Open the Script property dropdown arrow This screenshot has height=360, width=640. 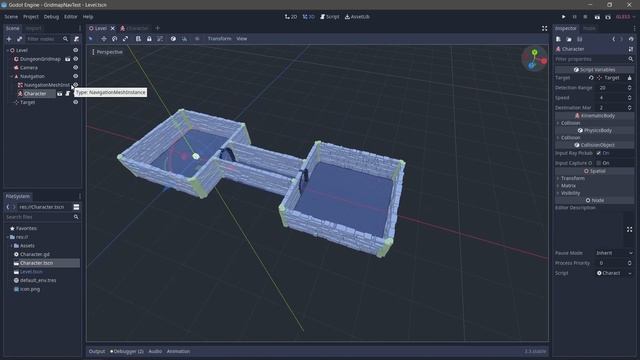pyautogui.click(x=631, y=273)
